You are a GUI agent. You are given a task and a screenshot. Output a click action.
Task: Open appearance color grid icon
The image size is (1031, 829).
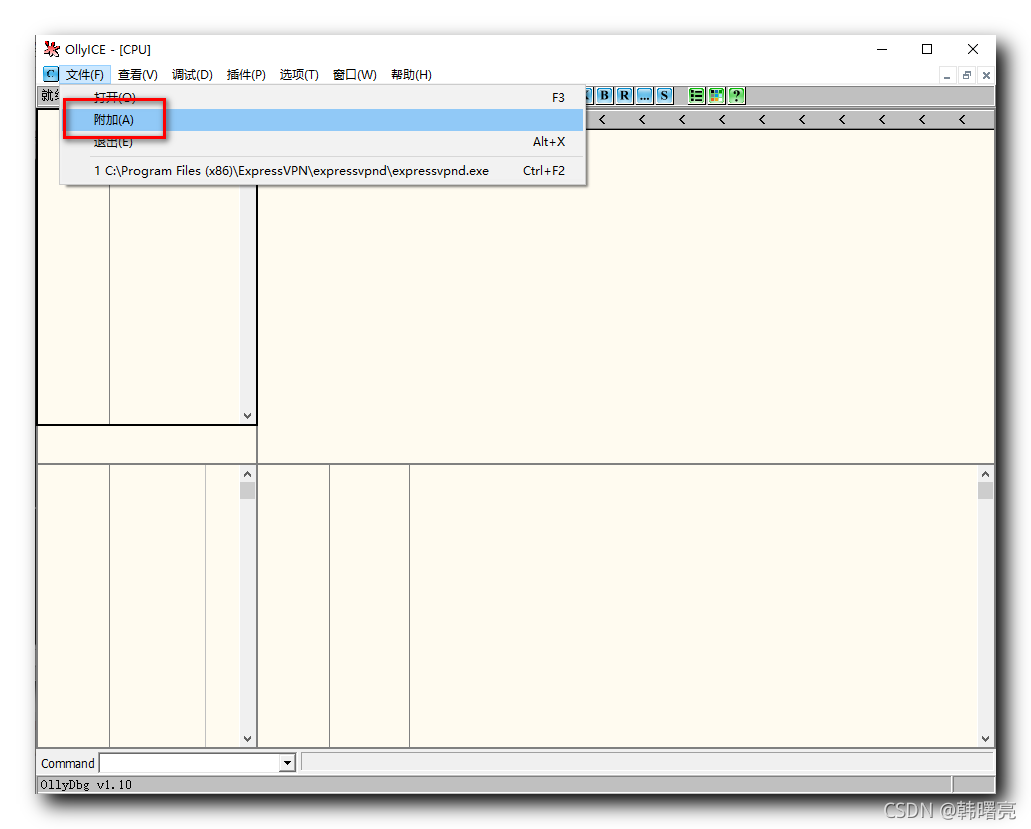pyautogui.click(x=717, y=95)
